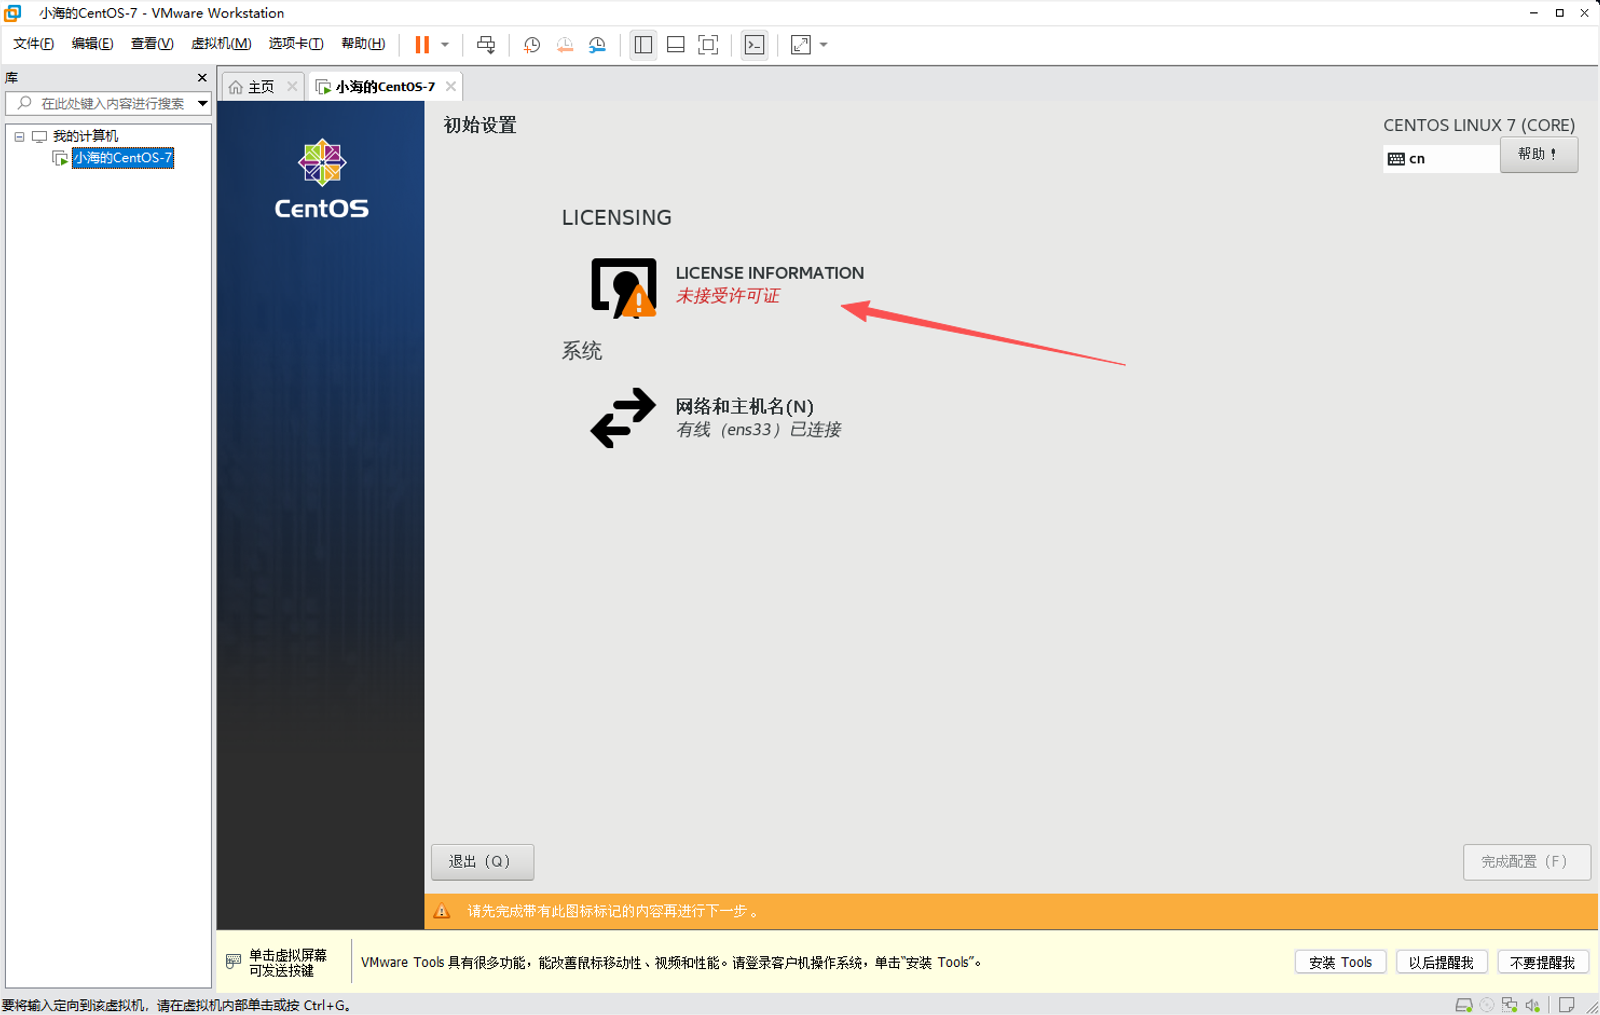
Task: Open LICENSE INFORMATION license icon
Action: click(624, 288)
